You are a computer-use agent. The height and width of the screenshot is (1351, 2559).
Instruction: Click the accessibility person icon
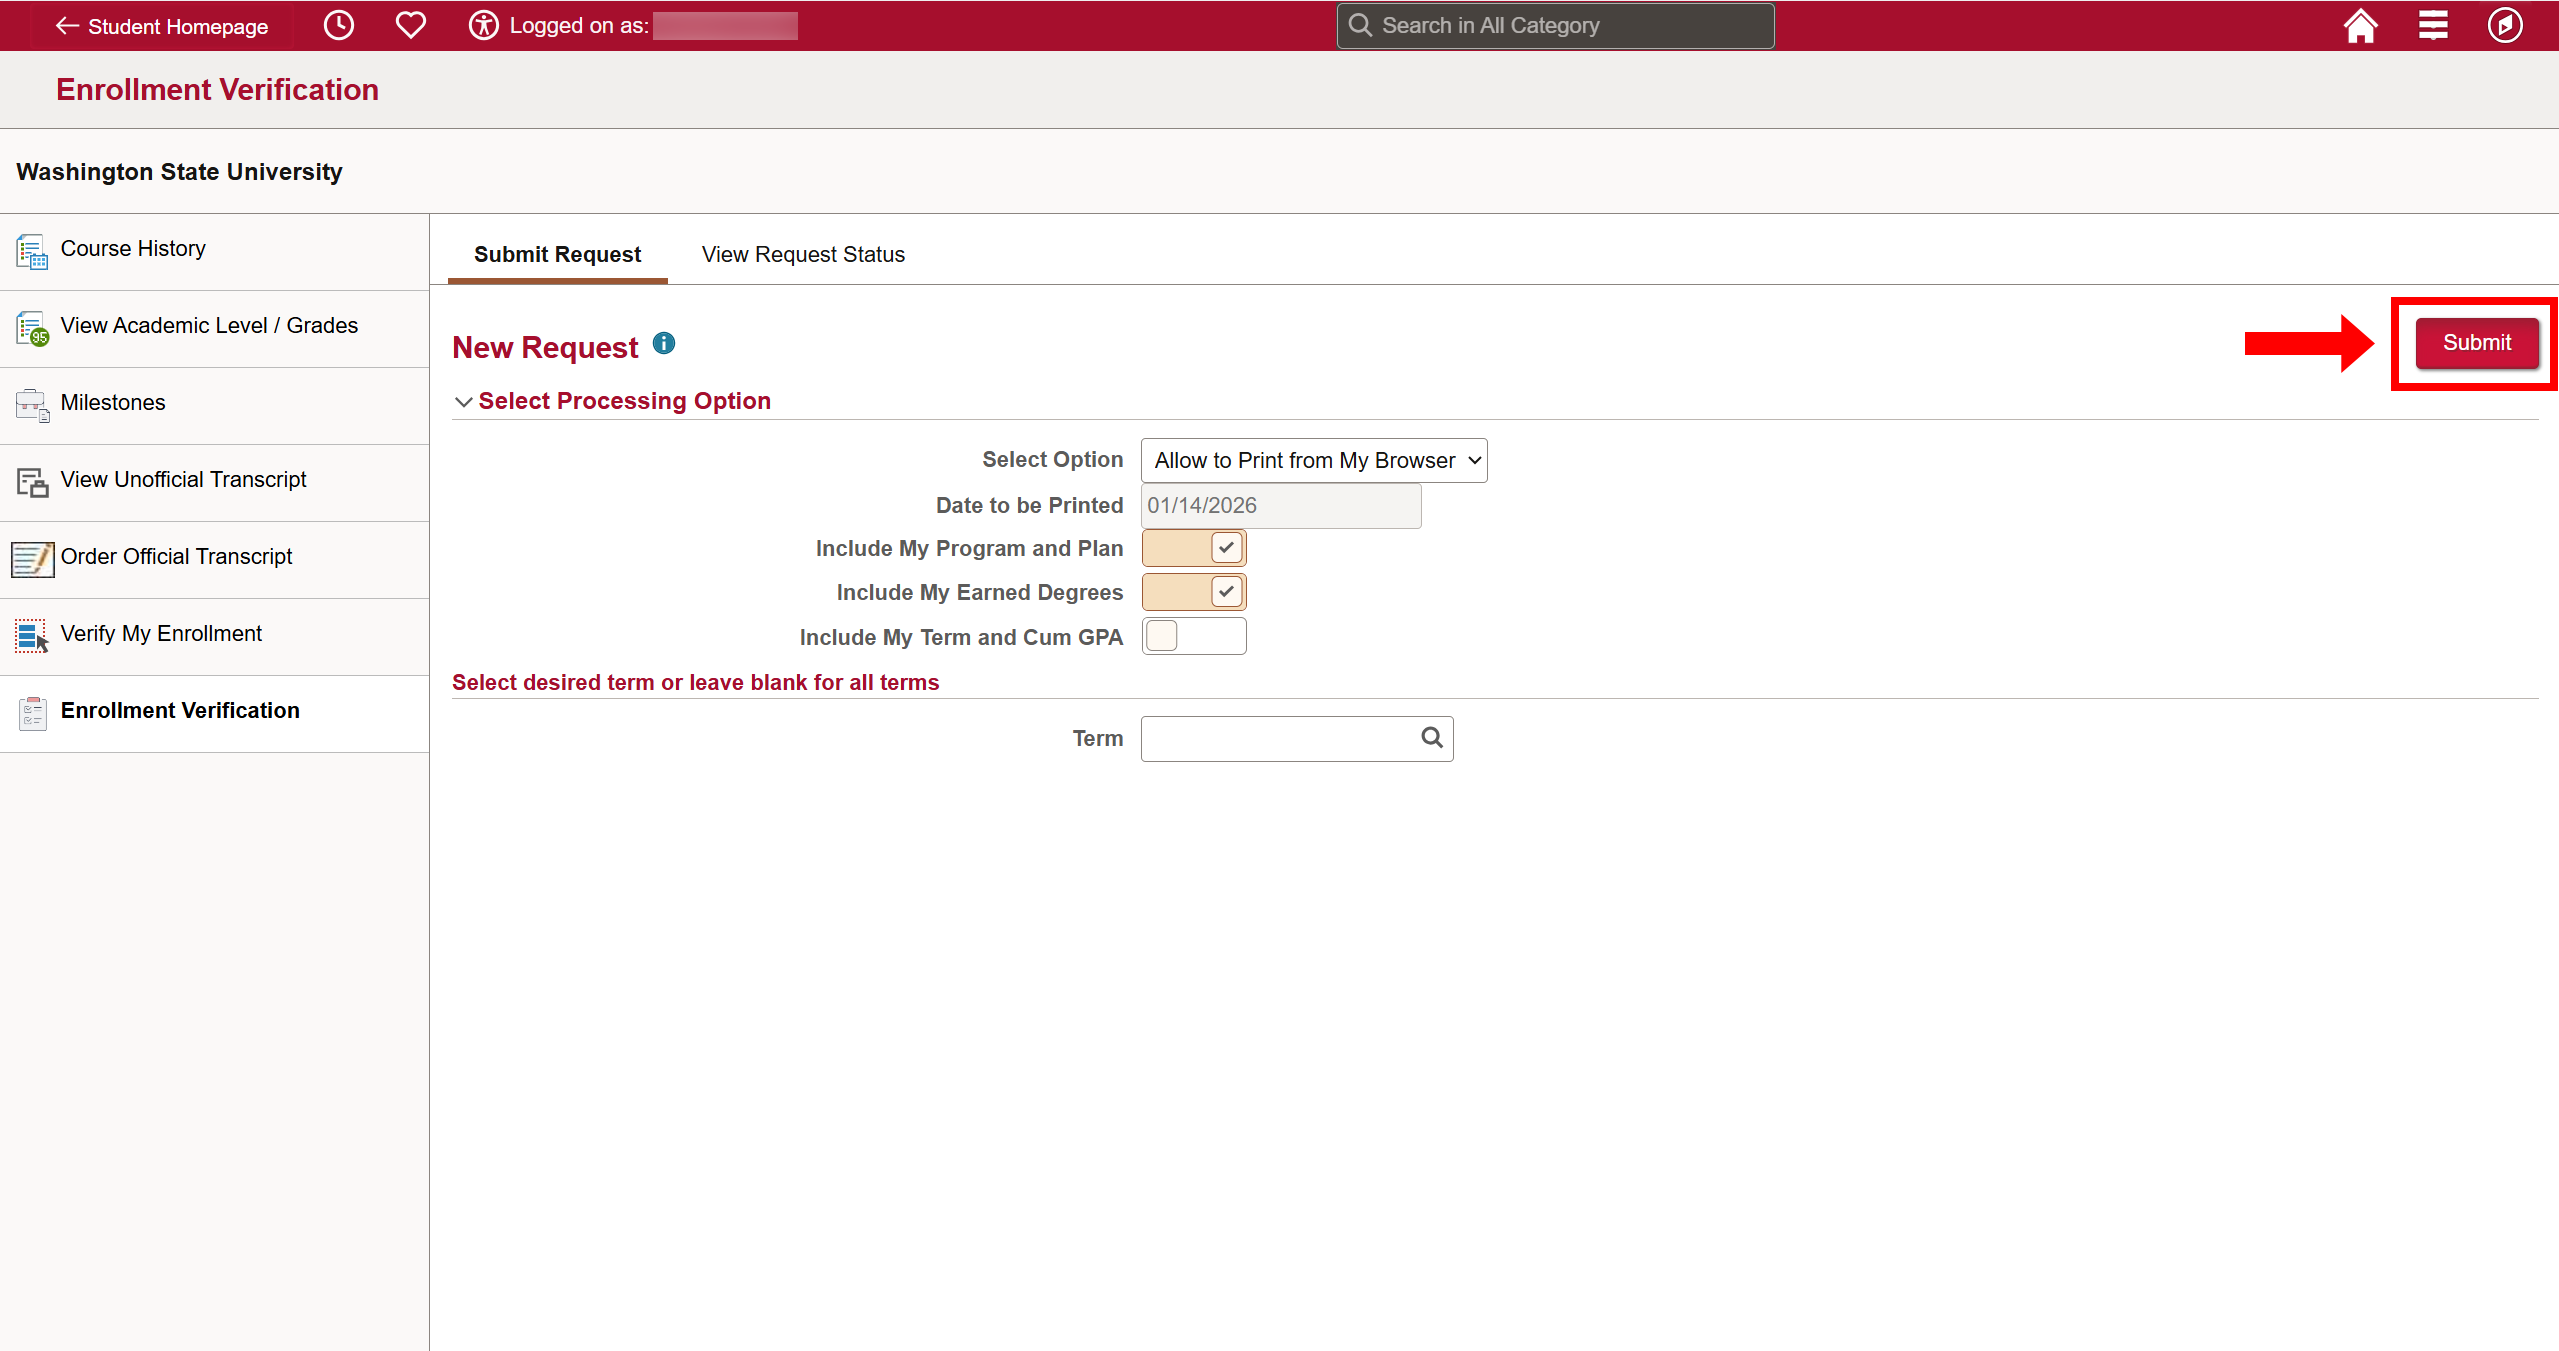483,26
